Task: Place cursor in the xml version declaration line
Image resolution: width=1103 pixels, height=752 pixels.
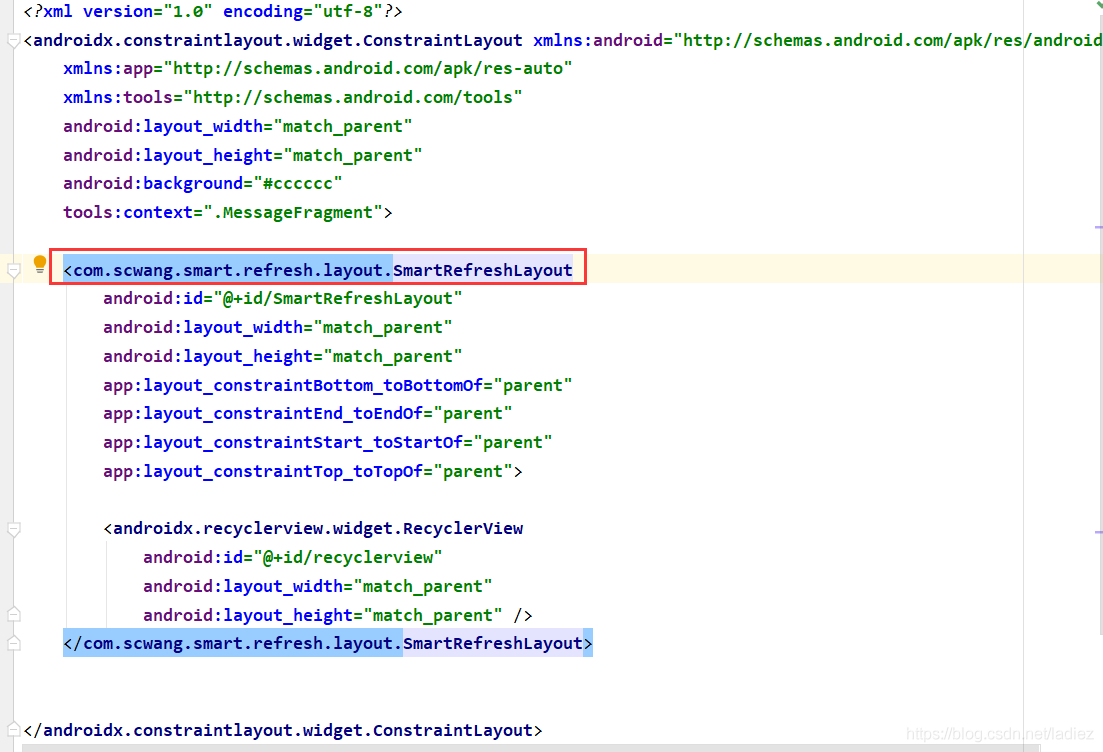Action: click(213, 12)
